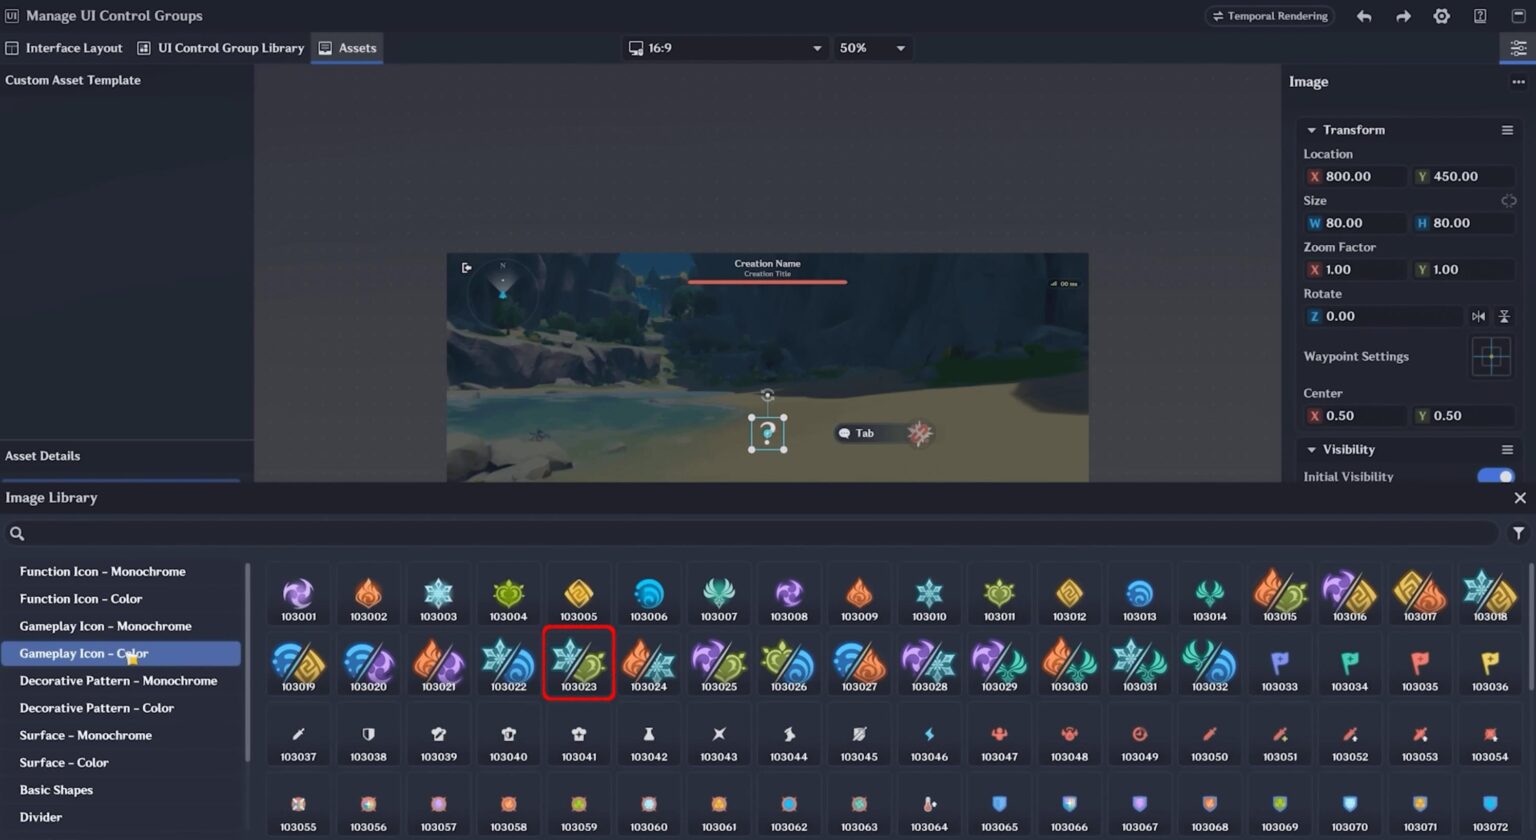Disable the Initial Visibility toggle
This screenshot has width=1536, height=840.
(x=1496, y=477)
